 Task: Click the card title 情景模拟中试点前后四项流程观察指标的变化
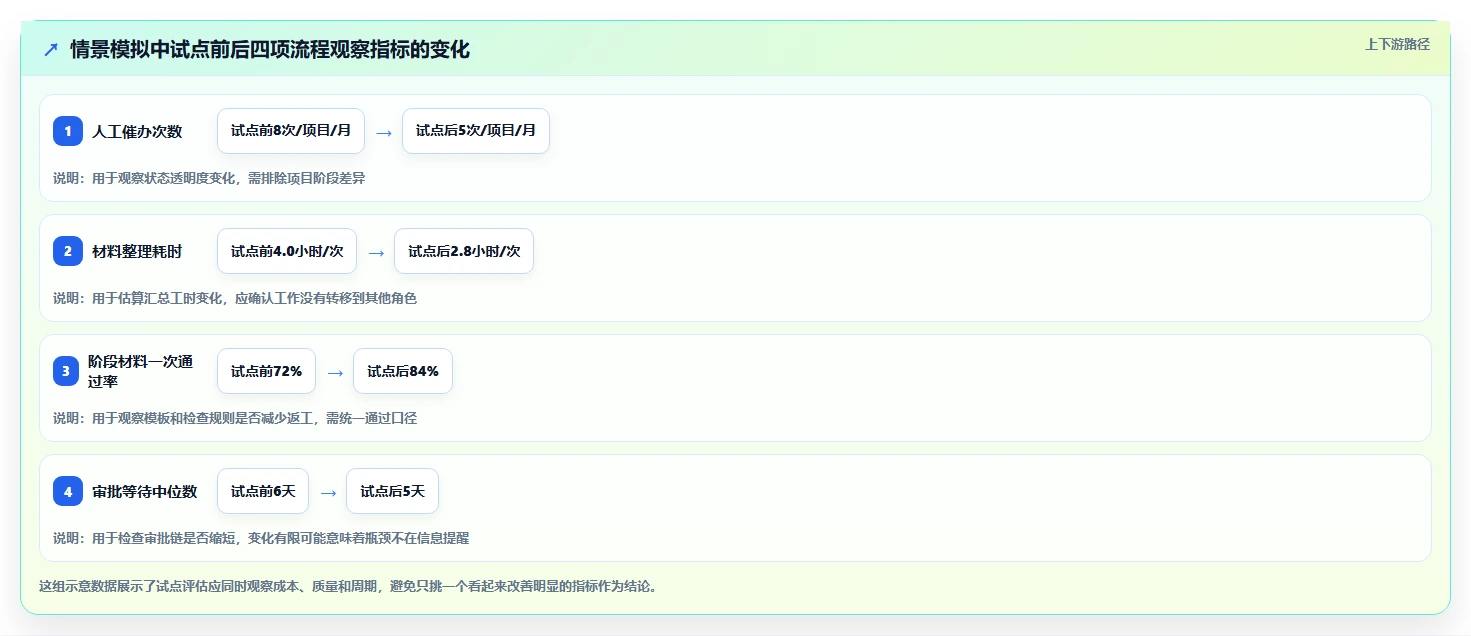[x=270, y=49]
